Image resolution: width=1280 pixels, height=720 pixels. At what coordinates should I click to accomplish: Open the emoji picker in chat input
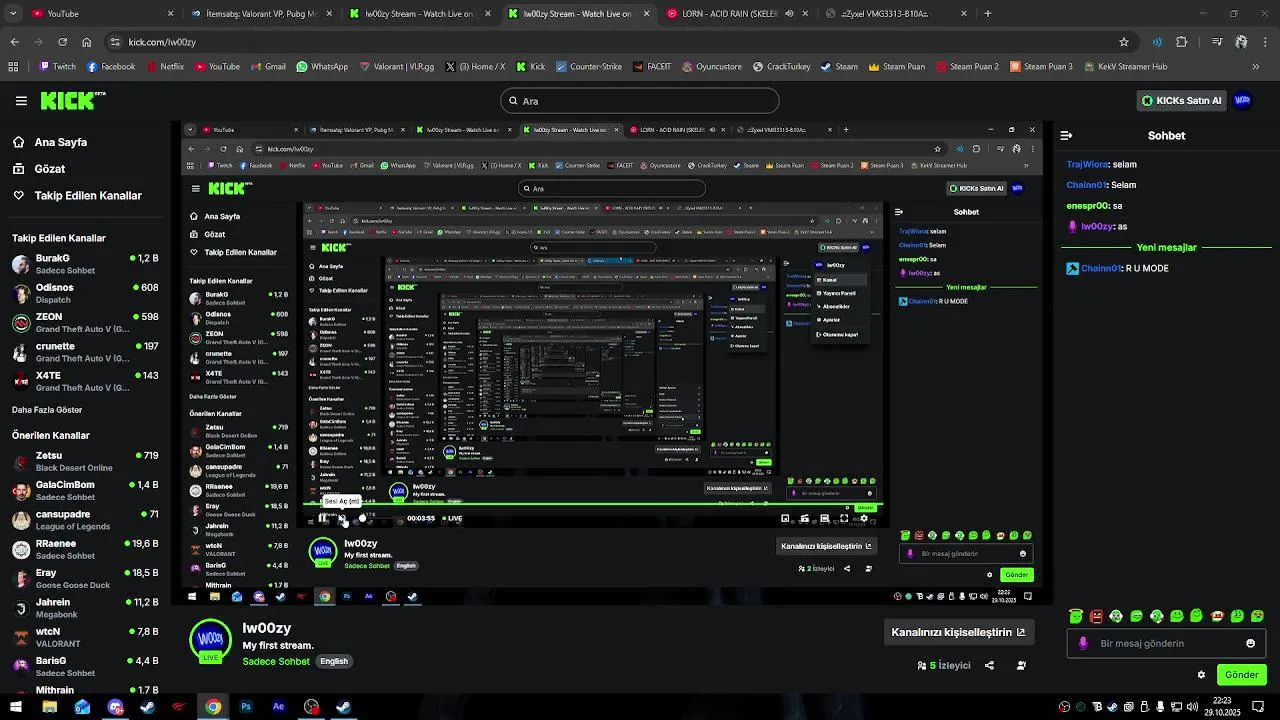(x=1250, y=643)
